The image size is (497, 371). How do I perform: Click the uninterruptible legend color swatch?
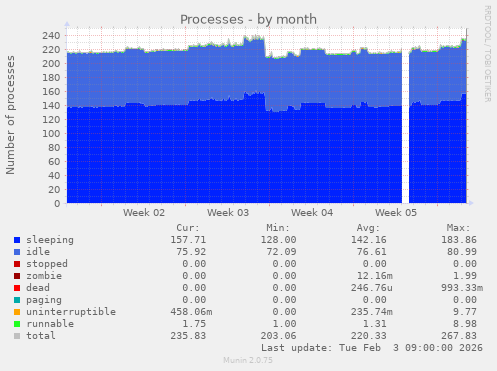pyautogui.click(x=17, y=312)
